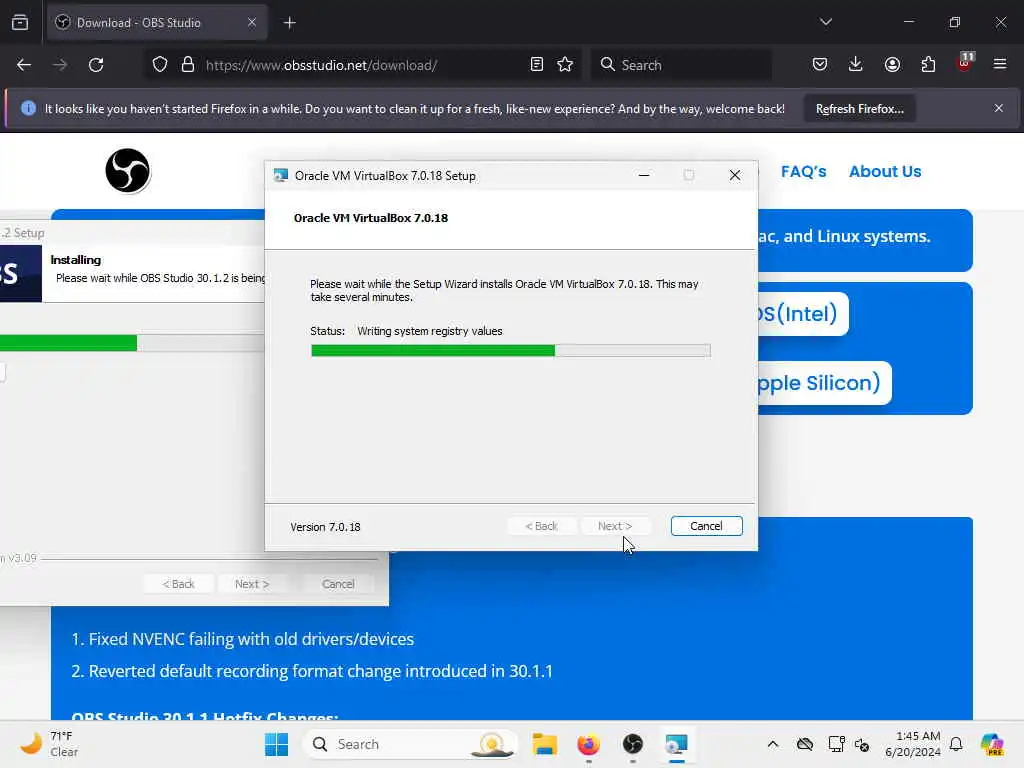Click Next in the OBS Studio Setup window
The image size is (1024, 768).
pos(252,584)
